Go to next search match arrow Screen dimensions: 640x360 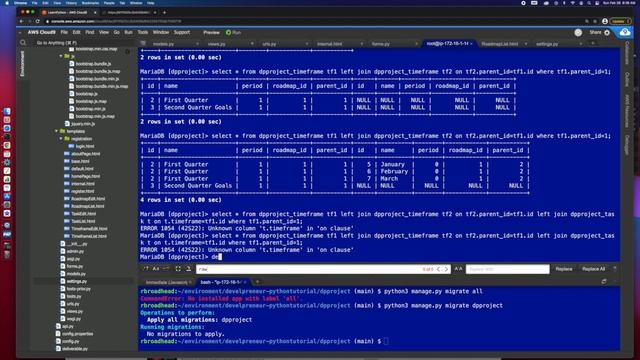(446, 269)
